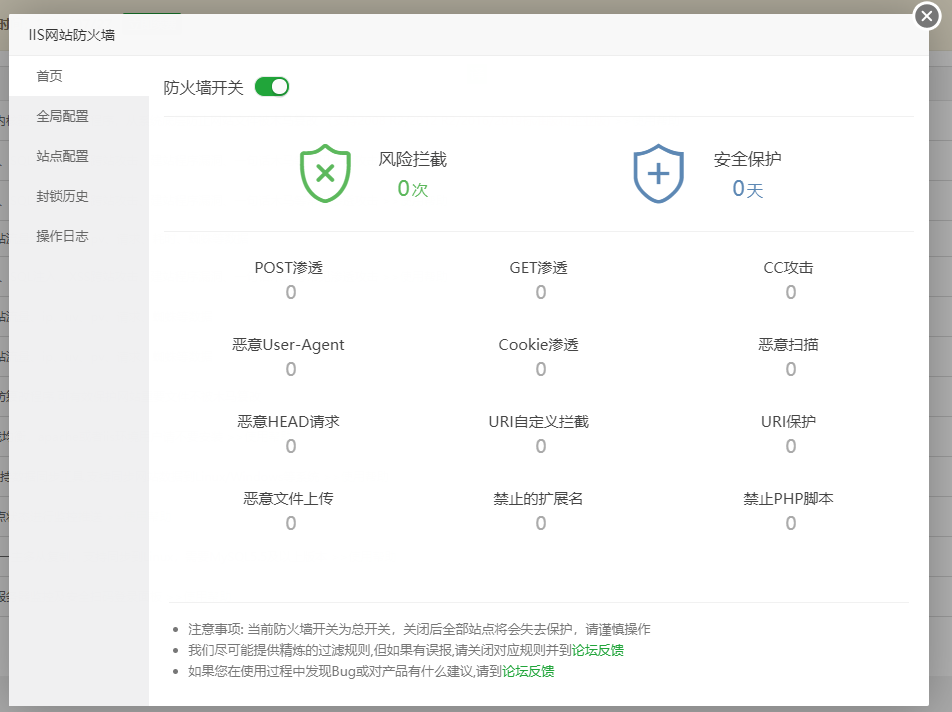Open the 操作日志 log page
The image size is (952, 712).
pos(63,236)
